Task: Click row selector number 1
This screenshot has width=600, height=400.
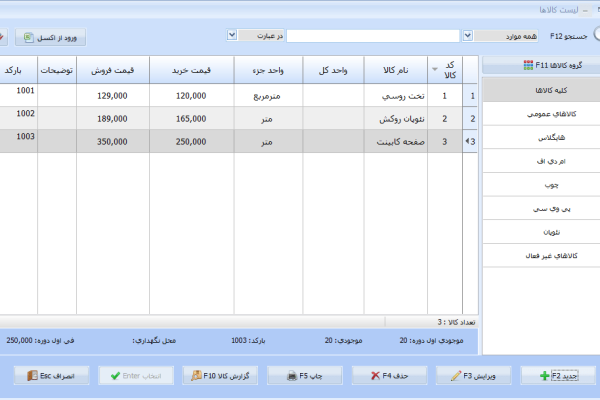Action: click(470, 96)
